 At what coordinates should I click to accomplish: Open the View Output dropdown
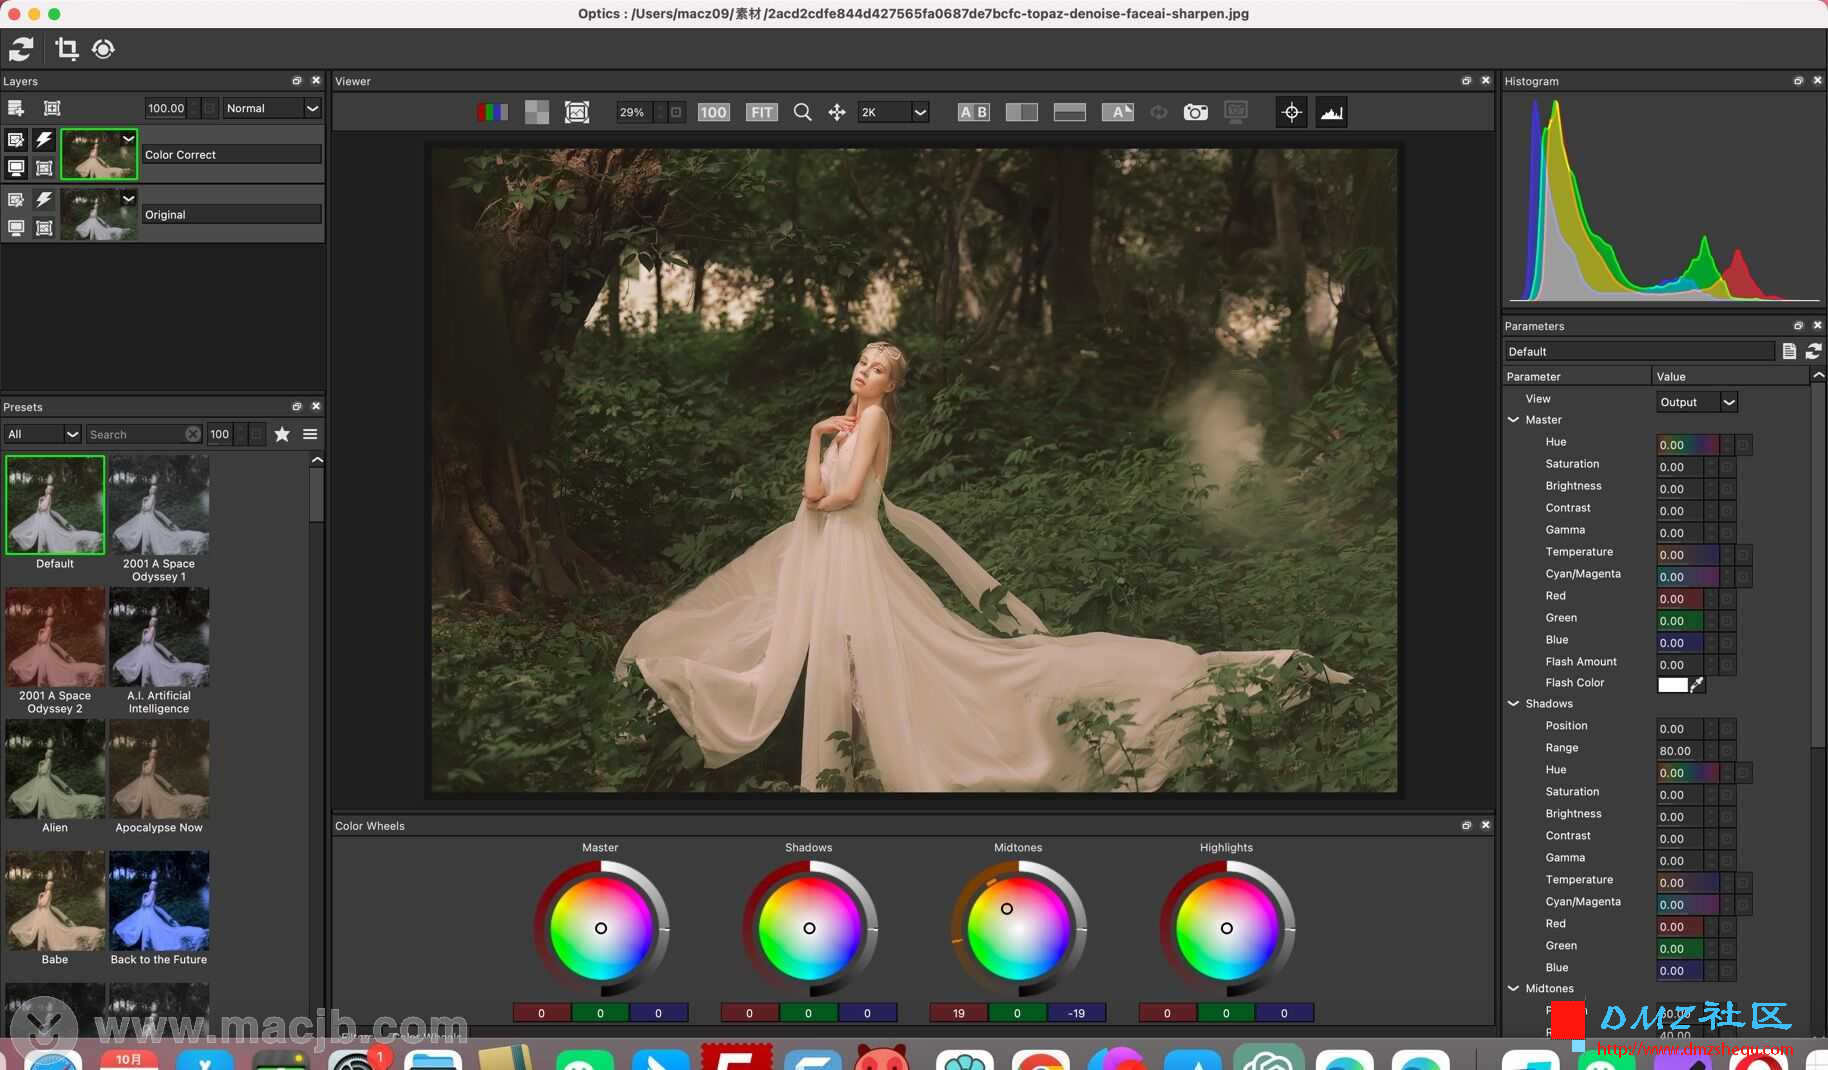pyautogui.click(x=1697, y=402)
